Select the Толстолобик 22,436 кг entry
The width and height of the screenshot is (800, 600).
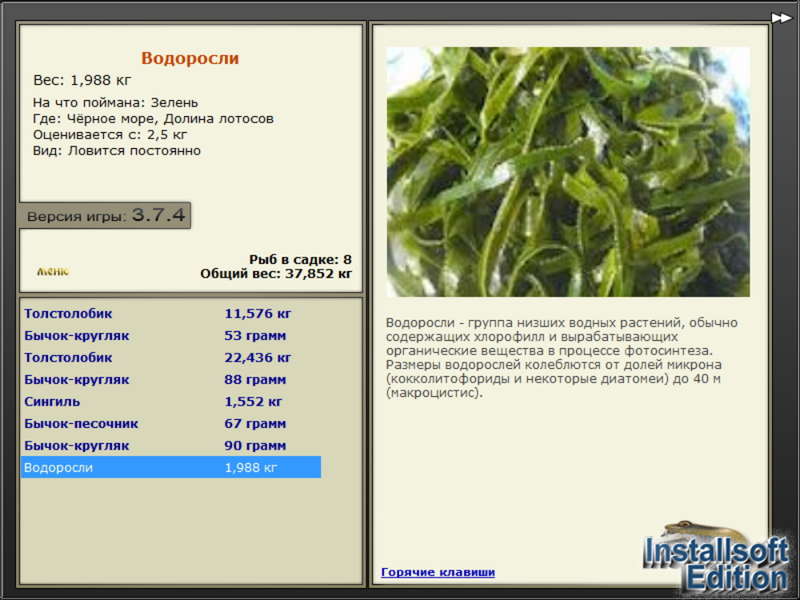[171, 357]
